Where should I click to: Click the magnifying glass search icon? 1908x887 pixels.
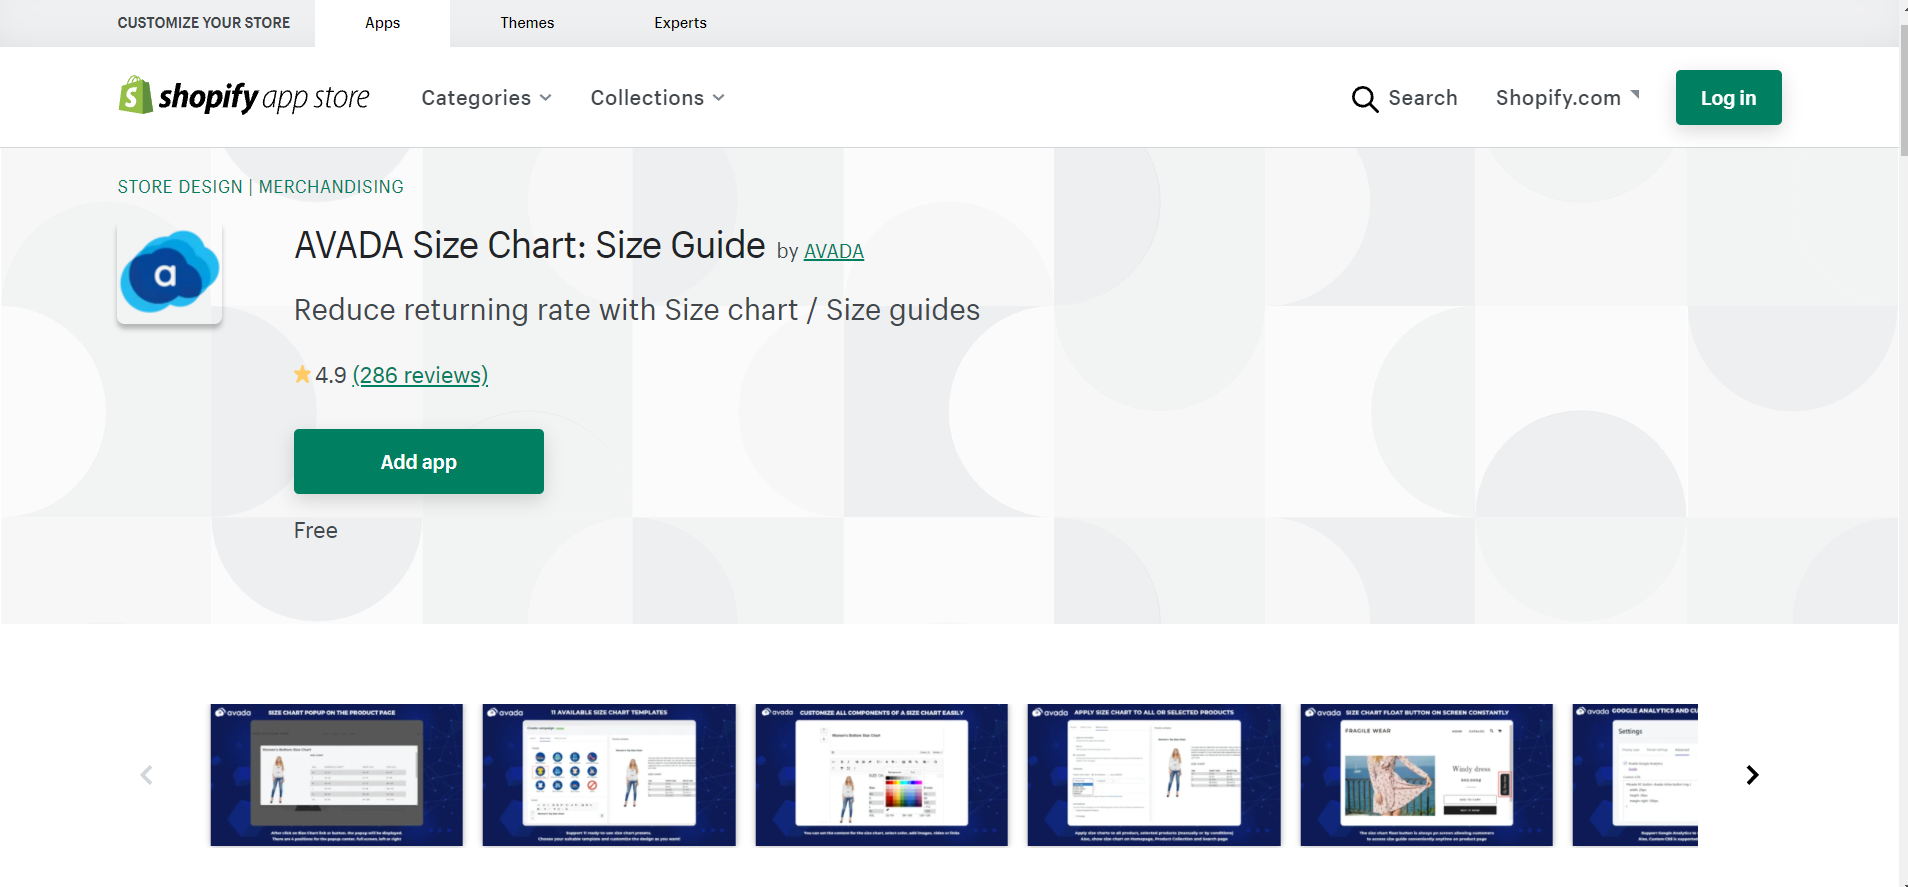[1364, 98]
